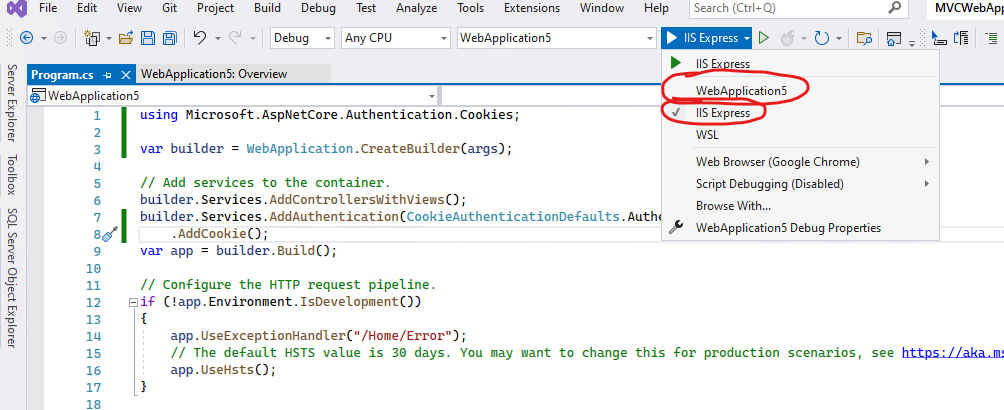Viewport: 1004px width, 410px height.
Task: Start Without Debugging via green outline arrow
Action: coord(763,38)
